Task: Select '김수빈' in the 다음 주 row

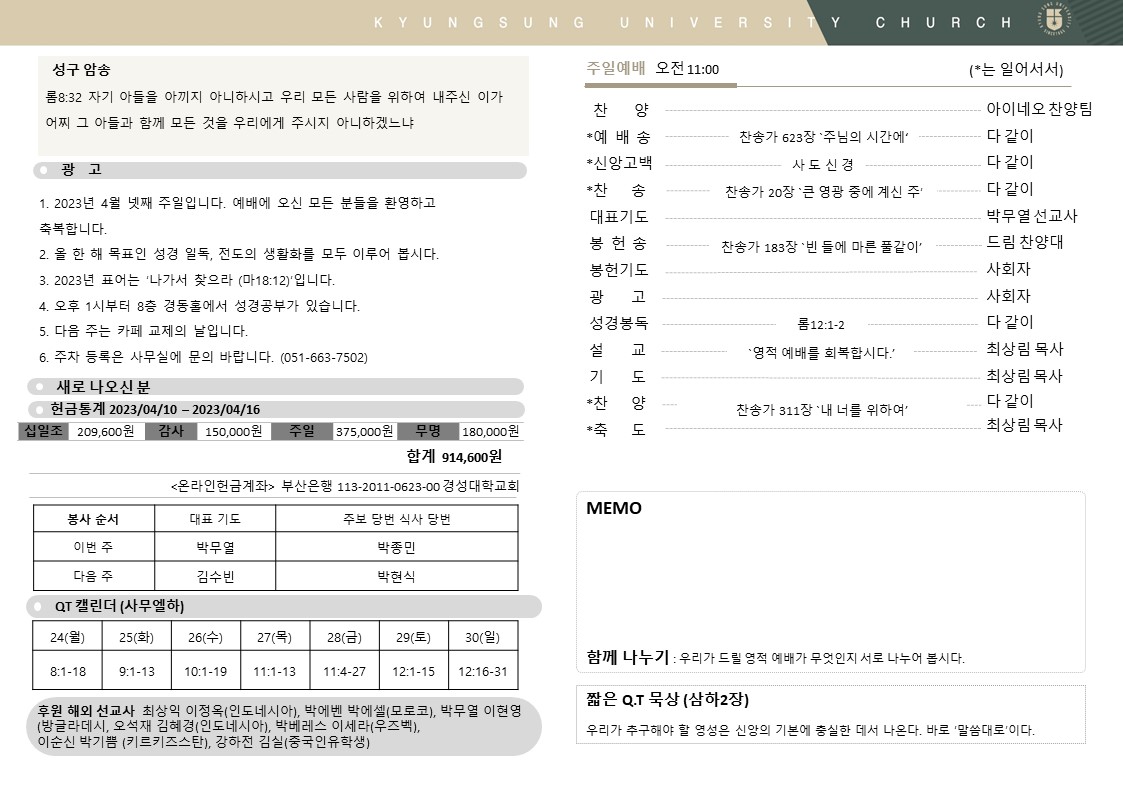Action: pos(215,576)
